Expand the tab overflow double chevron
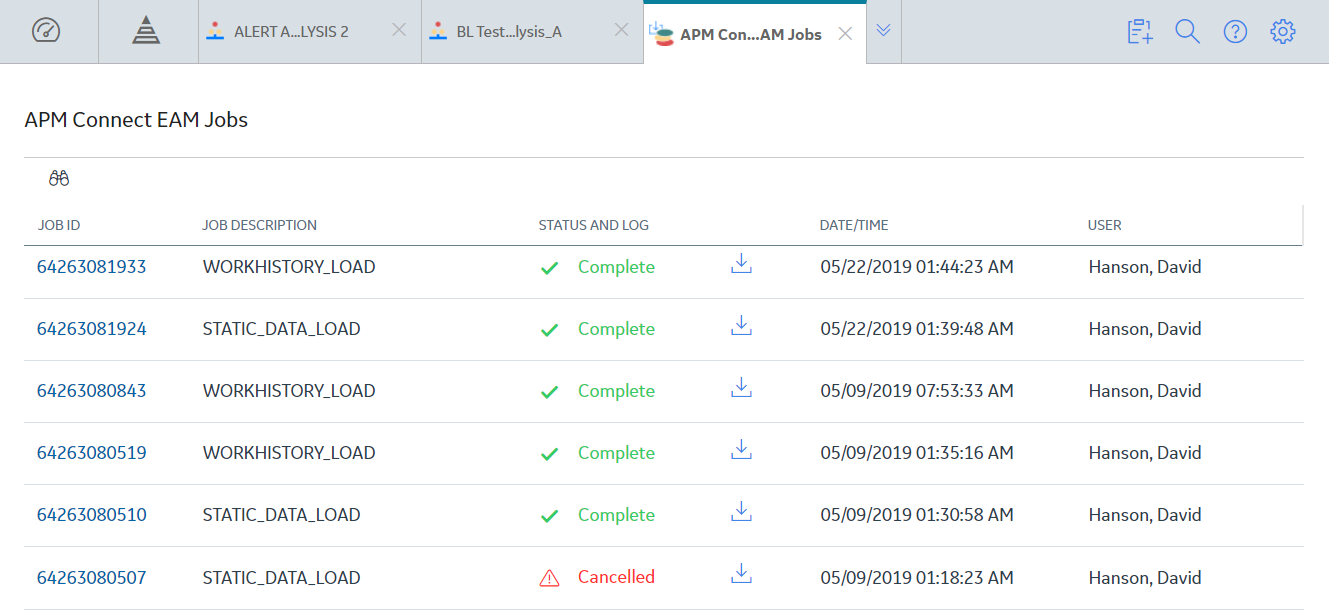The height and width of the screenshot is (612, 1329). click(883, 31)
